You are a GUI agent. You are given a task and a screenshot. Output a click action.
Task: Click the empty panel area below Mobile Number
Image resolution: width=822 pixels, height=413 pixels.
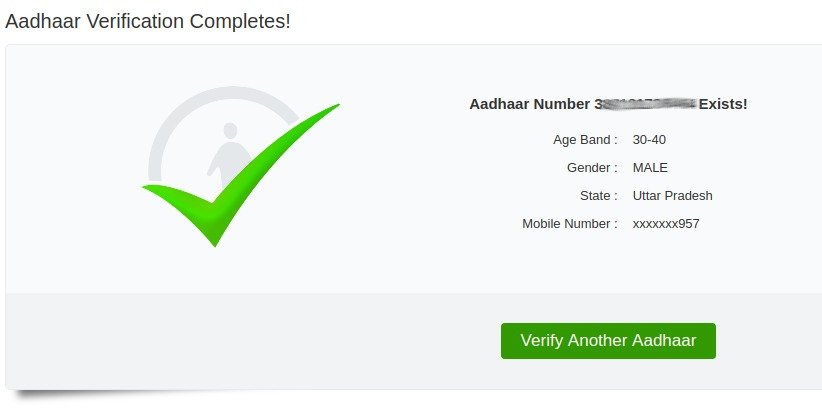pyautogui.click(x=608, y=262)
